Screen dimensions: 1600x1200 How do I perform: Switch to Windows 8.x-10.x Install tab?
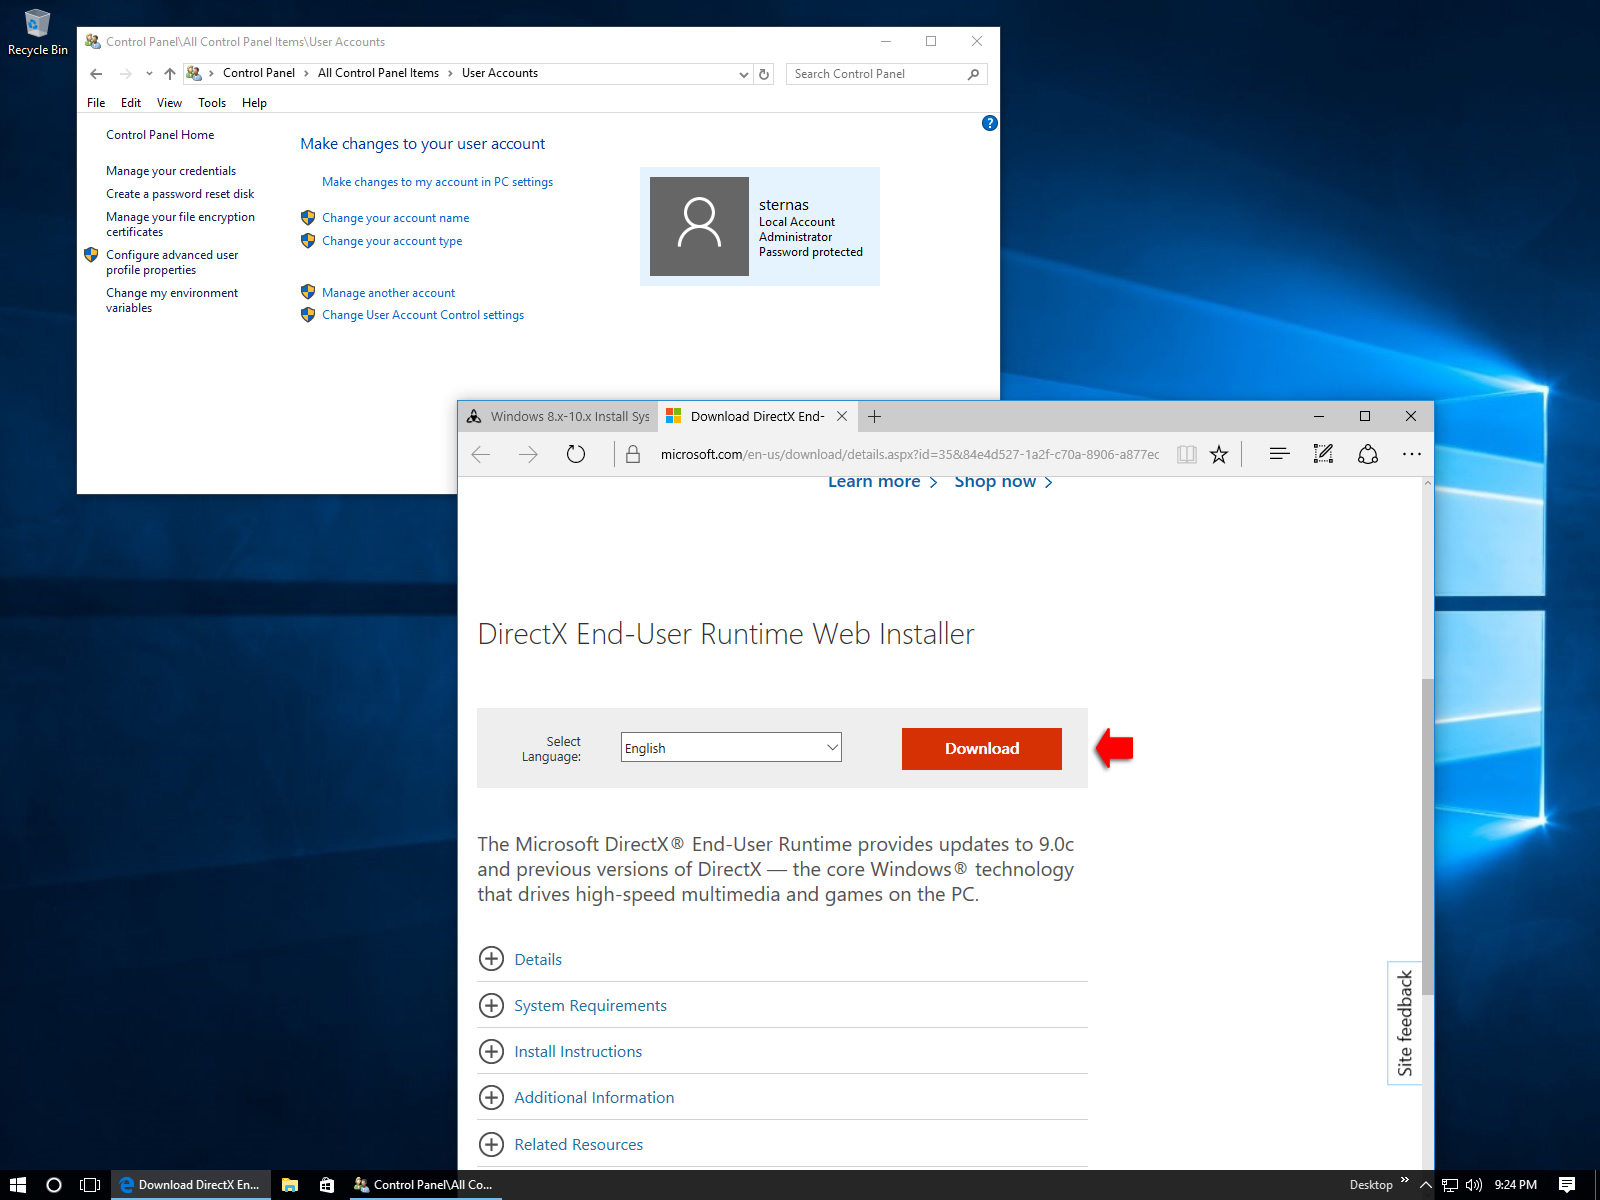[558, 417]
